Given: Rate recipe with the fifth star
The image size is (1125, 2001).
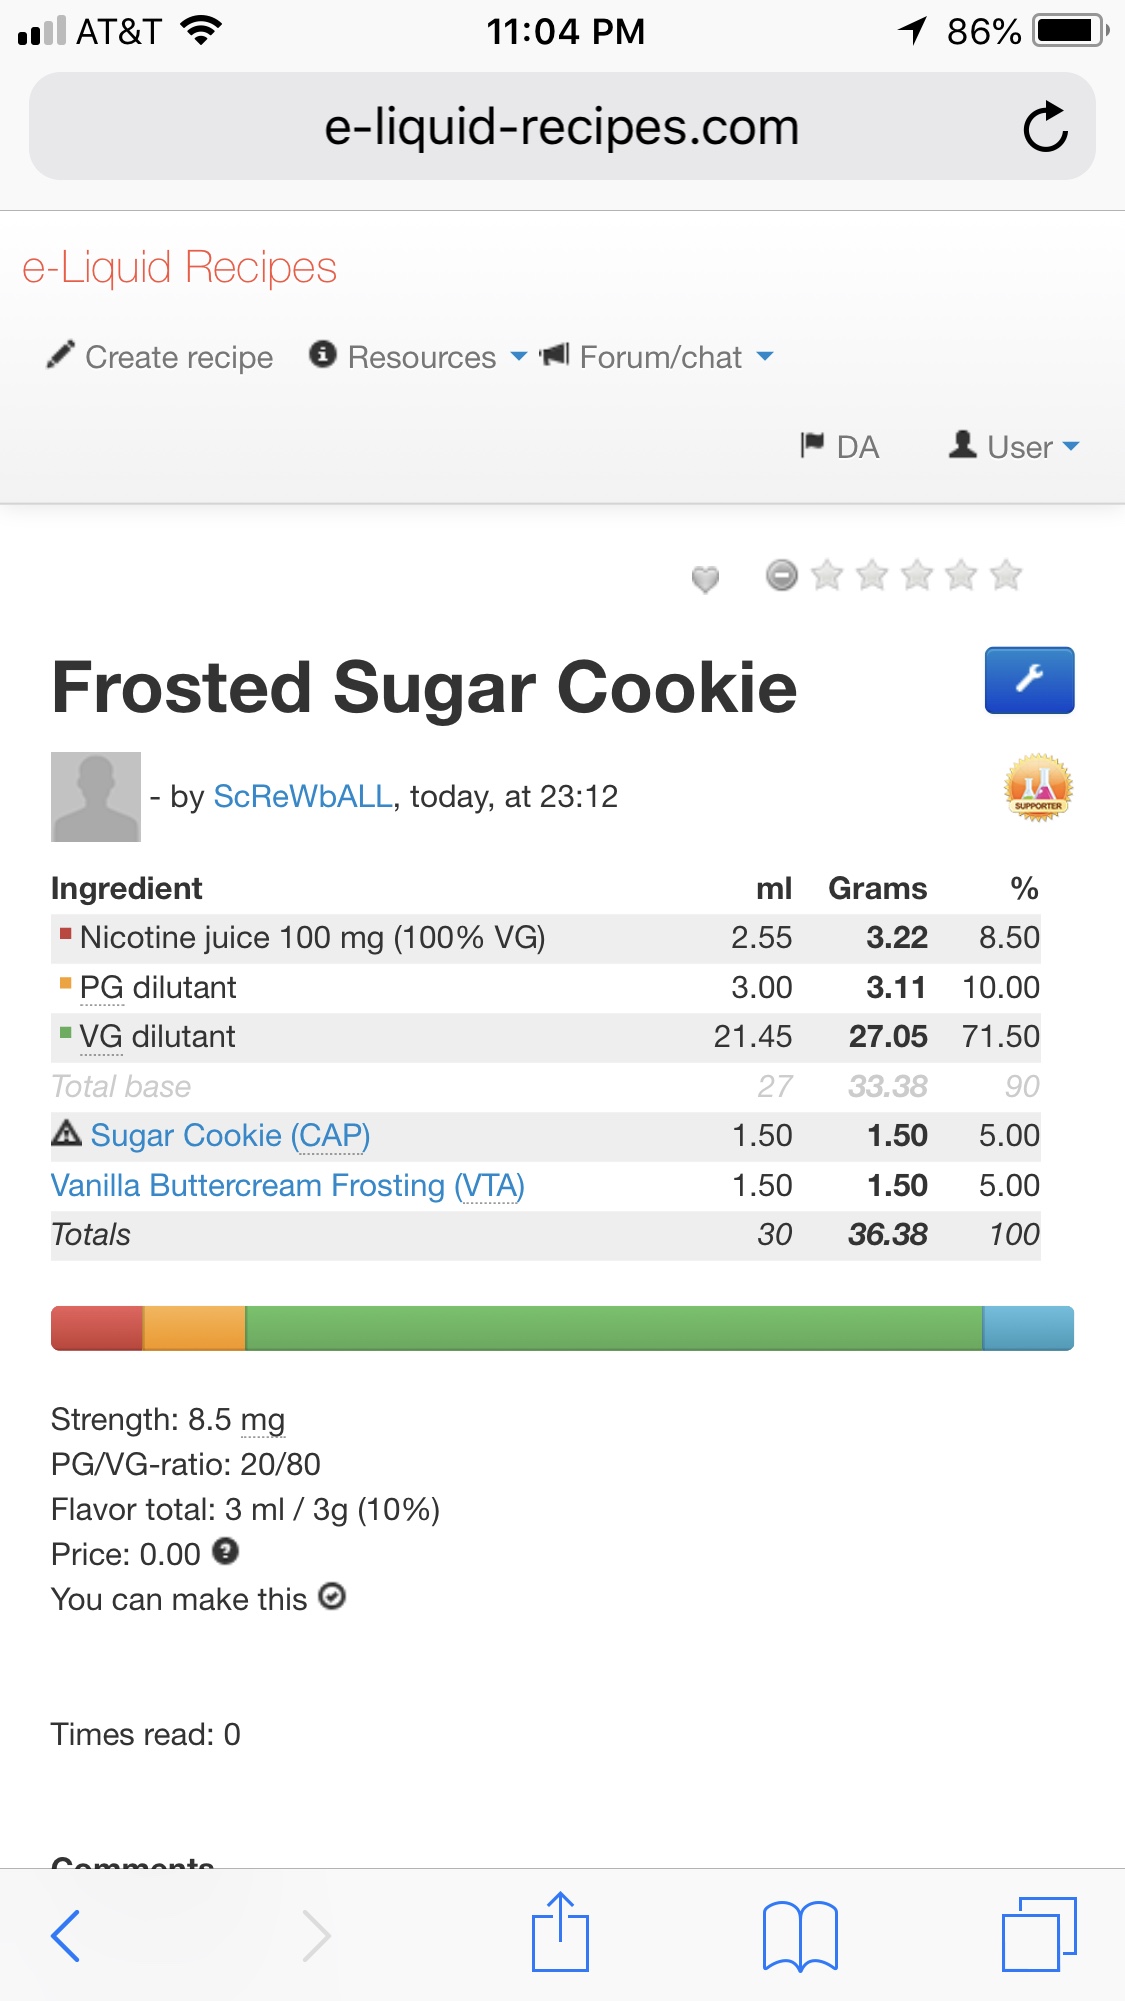Looking at the screenshot, I should tap(1005, 575).
